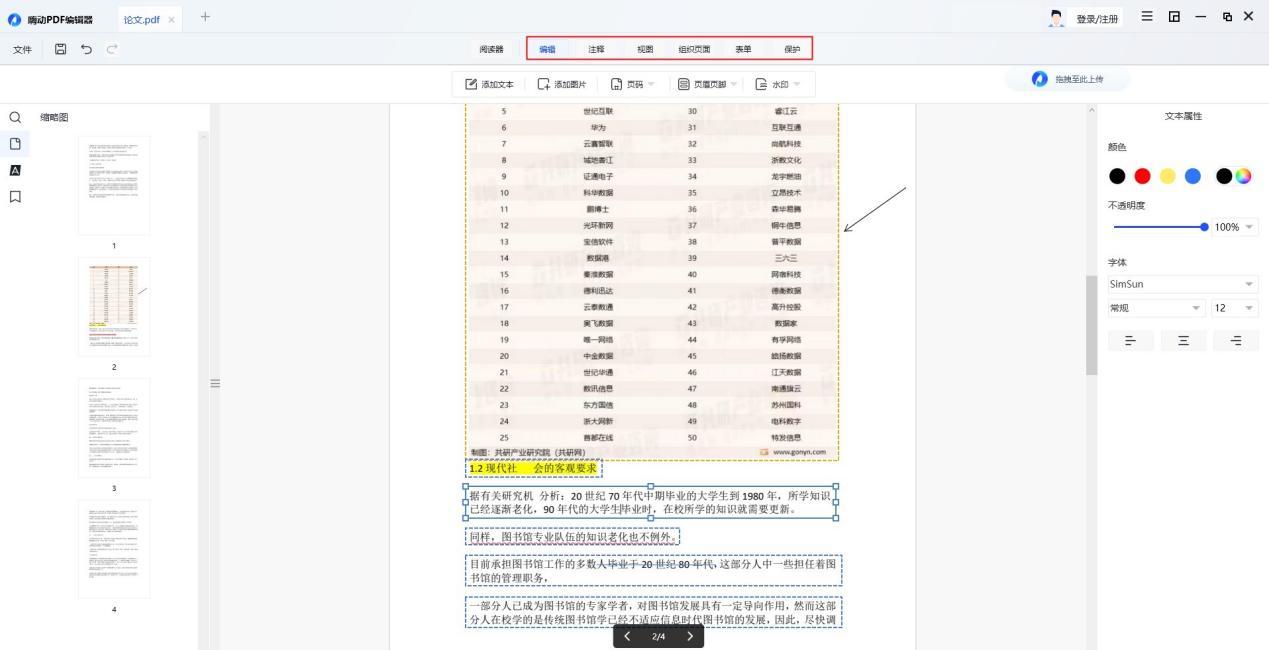Click paragraph starting 同样，图书馆专业队伍
The height and width of the screenshot is (650, 1269).
573,537
